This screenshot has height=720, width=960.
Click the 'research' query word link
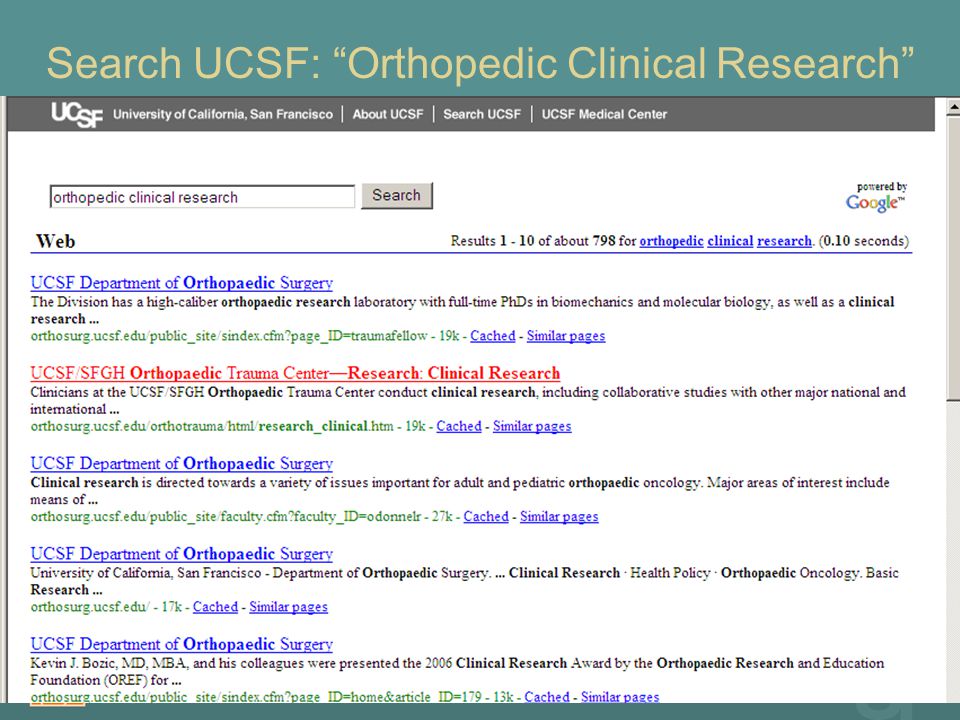(784, 241)
